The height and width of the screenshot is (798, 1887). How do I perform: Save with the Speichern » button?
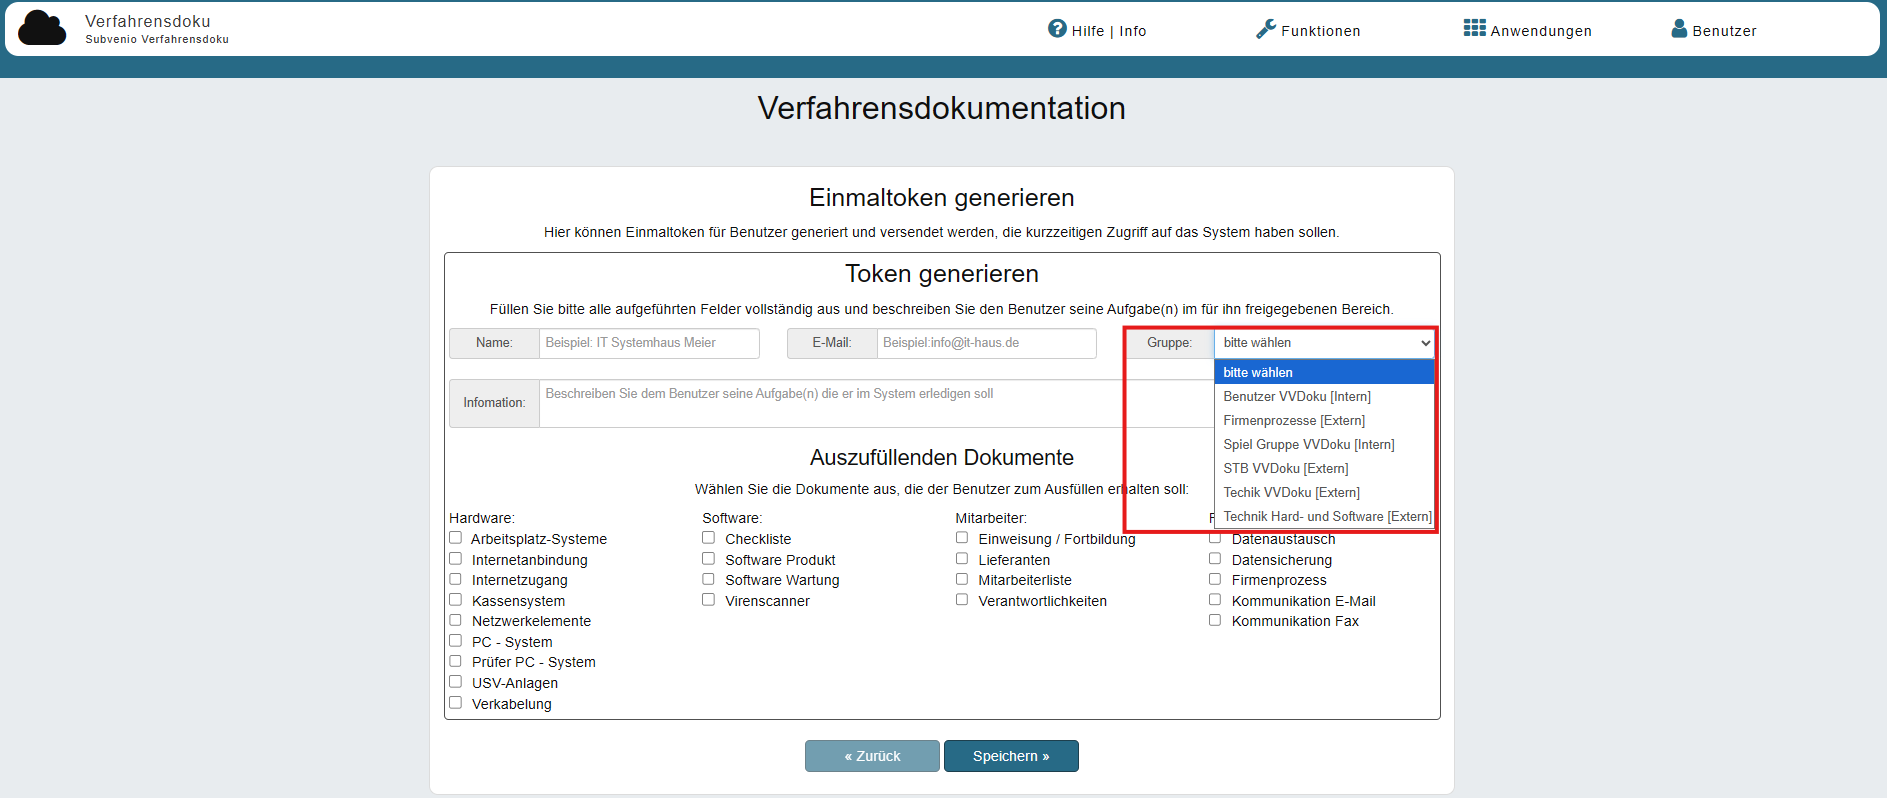point(1011,756)
